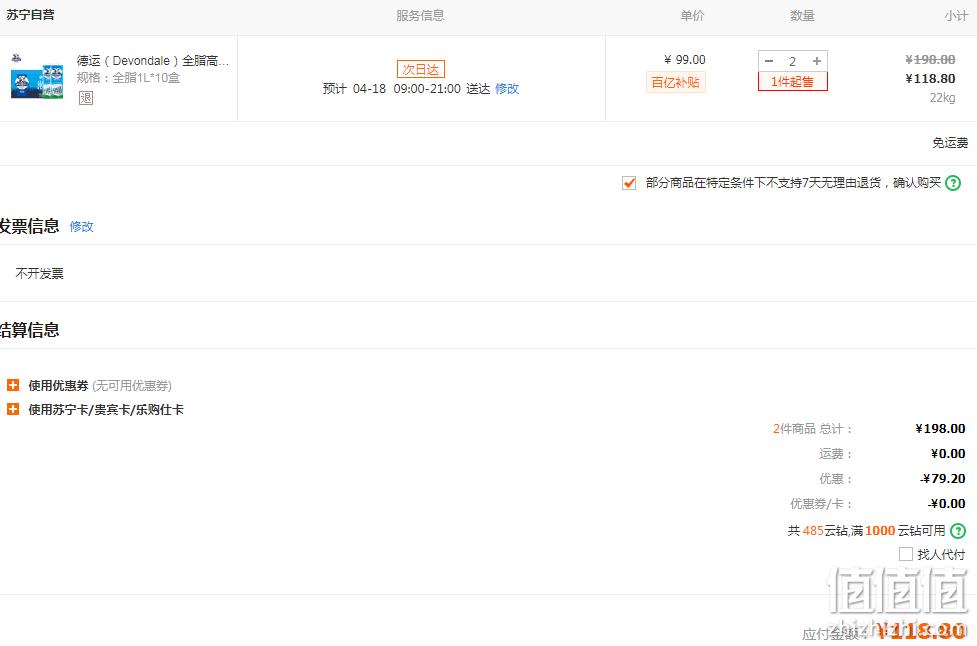Expand the 使用优惠券 section
This screenshot has height=646, width=977.
point(12,385)
